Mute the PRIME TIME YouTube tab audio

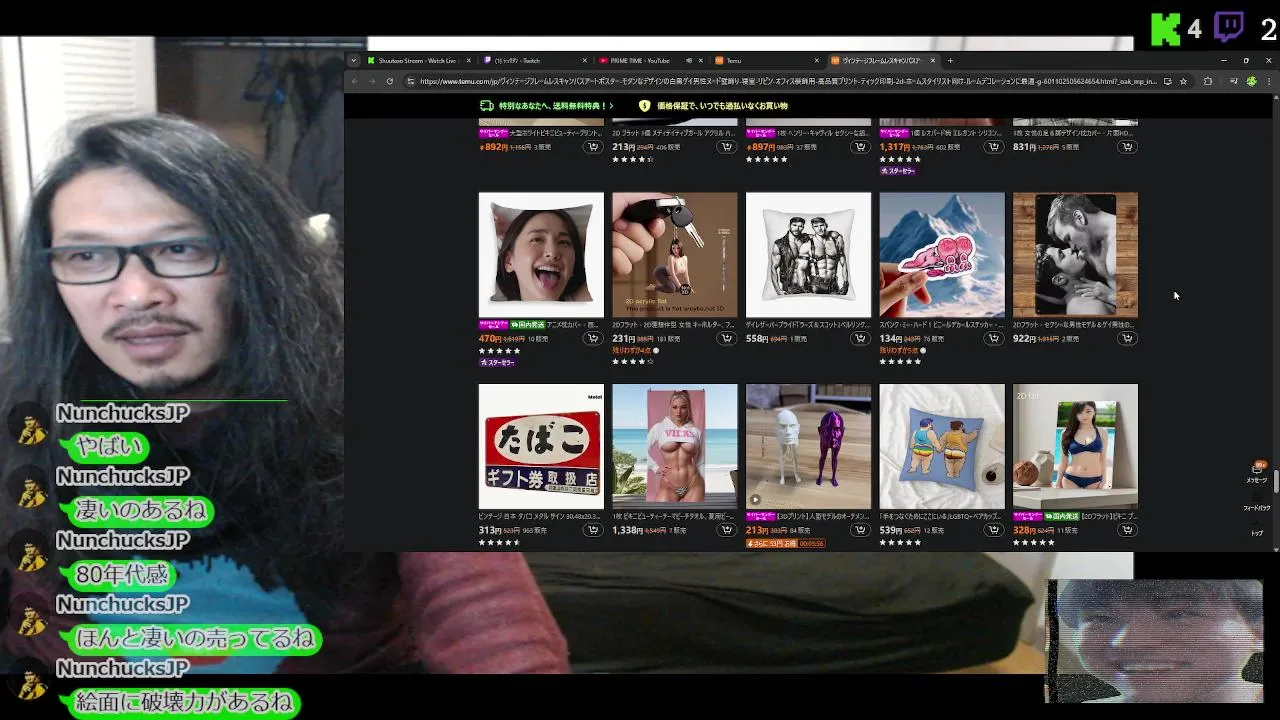click(x=688, y=61)
